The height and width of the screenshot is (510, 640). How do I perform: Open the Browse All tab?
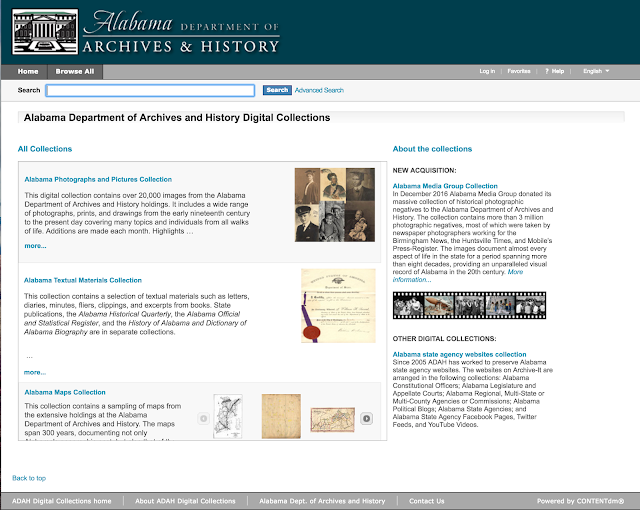point(75,71)
